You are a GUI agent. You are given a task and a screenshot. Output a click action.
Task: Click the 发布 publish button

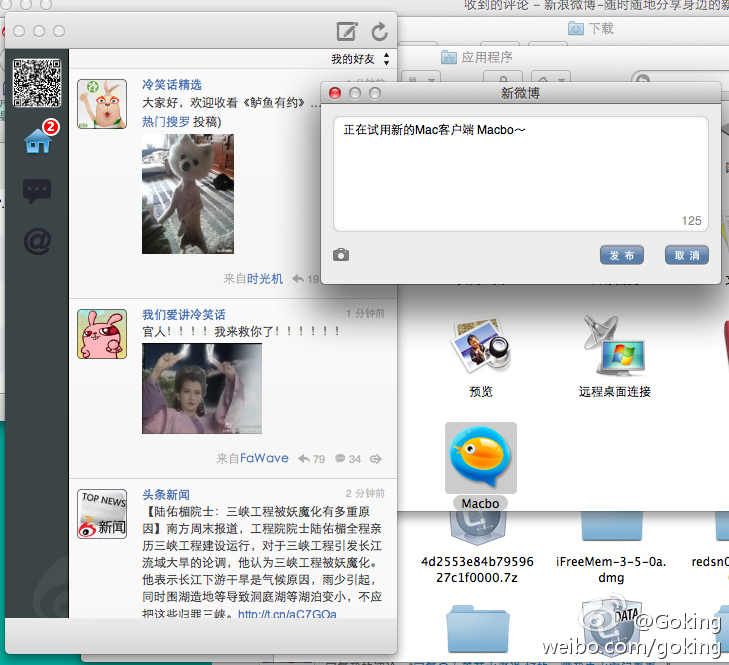[622, 255]
